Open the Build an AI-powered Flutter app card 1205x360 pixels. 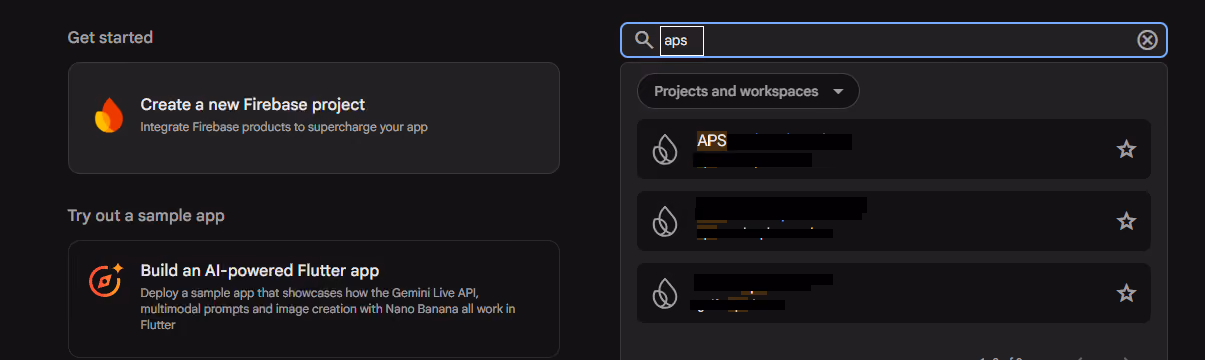click(x=314, y=299)
